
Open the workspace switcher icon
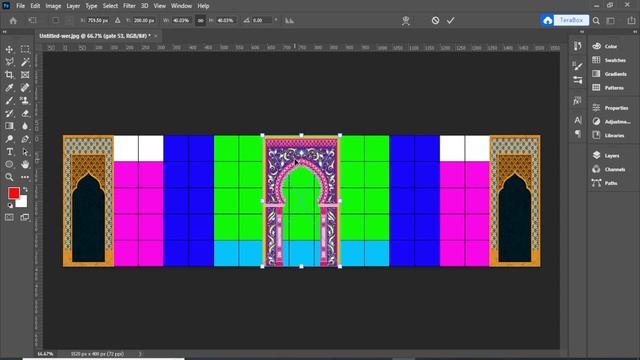[x=611, y=20]
